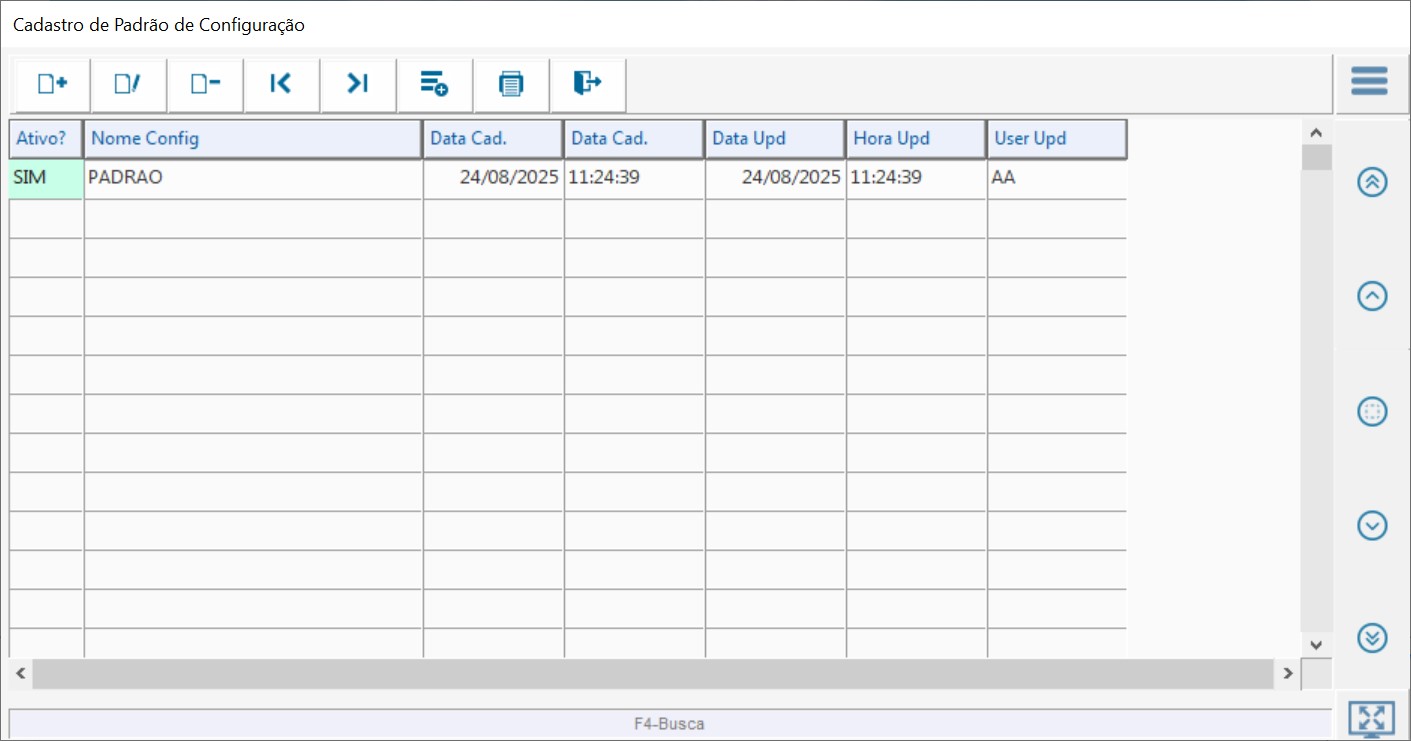
Task: Click the new record toolbar icon
Action: tap(52, 84)
